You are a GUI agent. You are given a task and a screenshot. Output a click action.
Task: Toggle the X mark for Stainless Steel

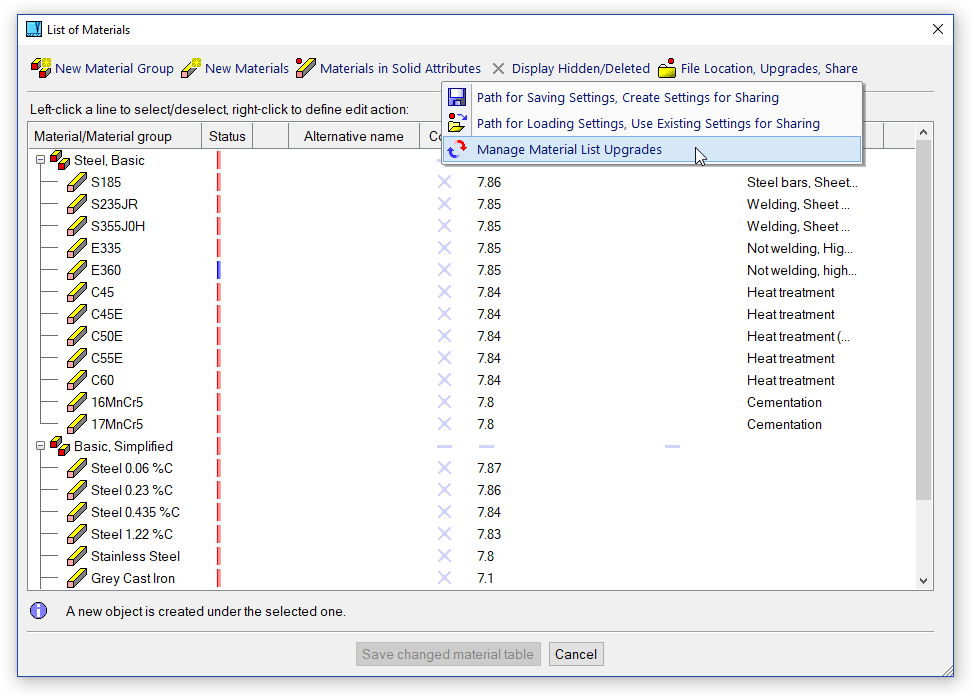coord(444,556)
